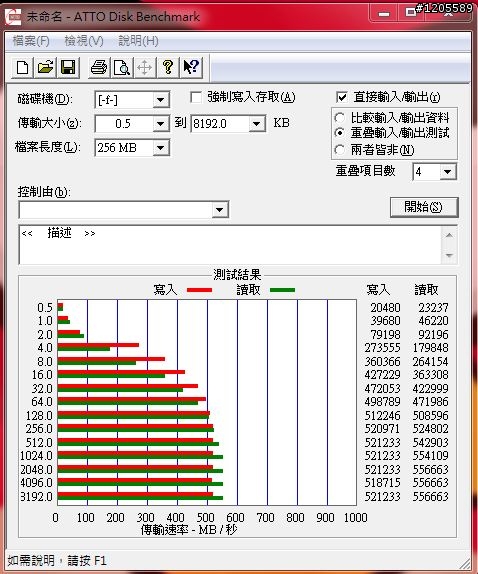Toggle 直接輸入/輸出 checkbox

click(x=341, y=97)
